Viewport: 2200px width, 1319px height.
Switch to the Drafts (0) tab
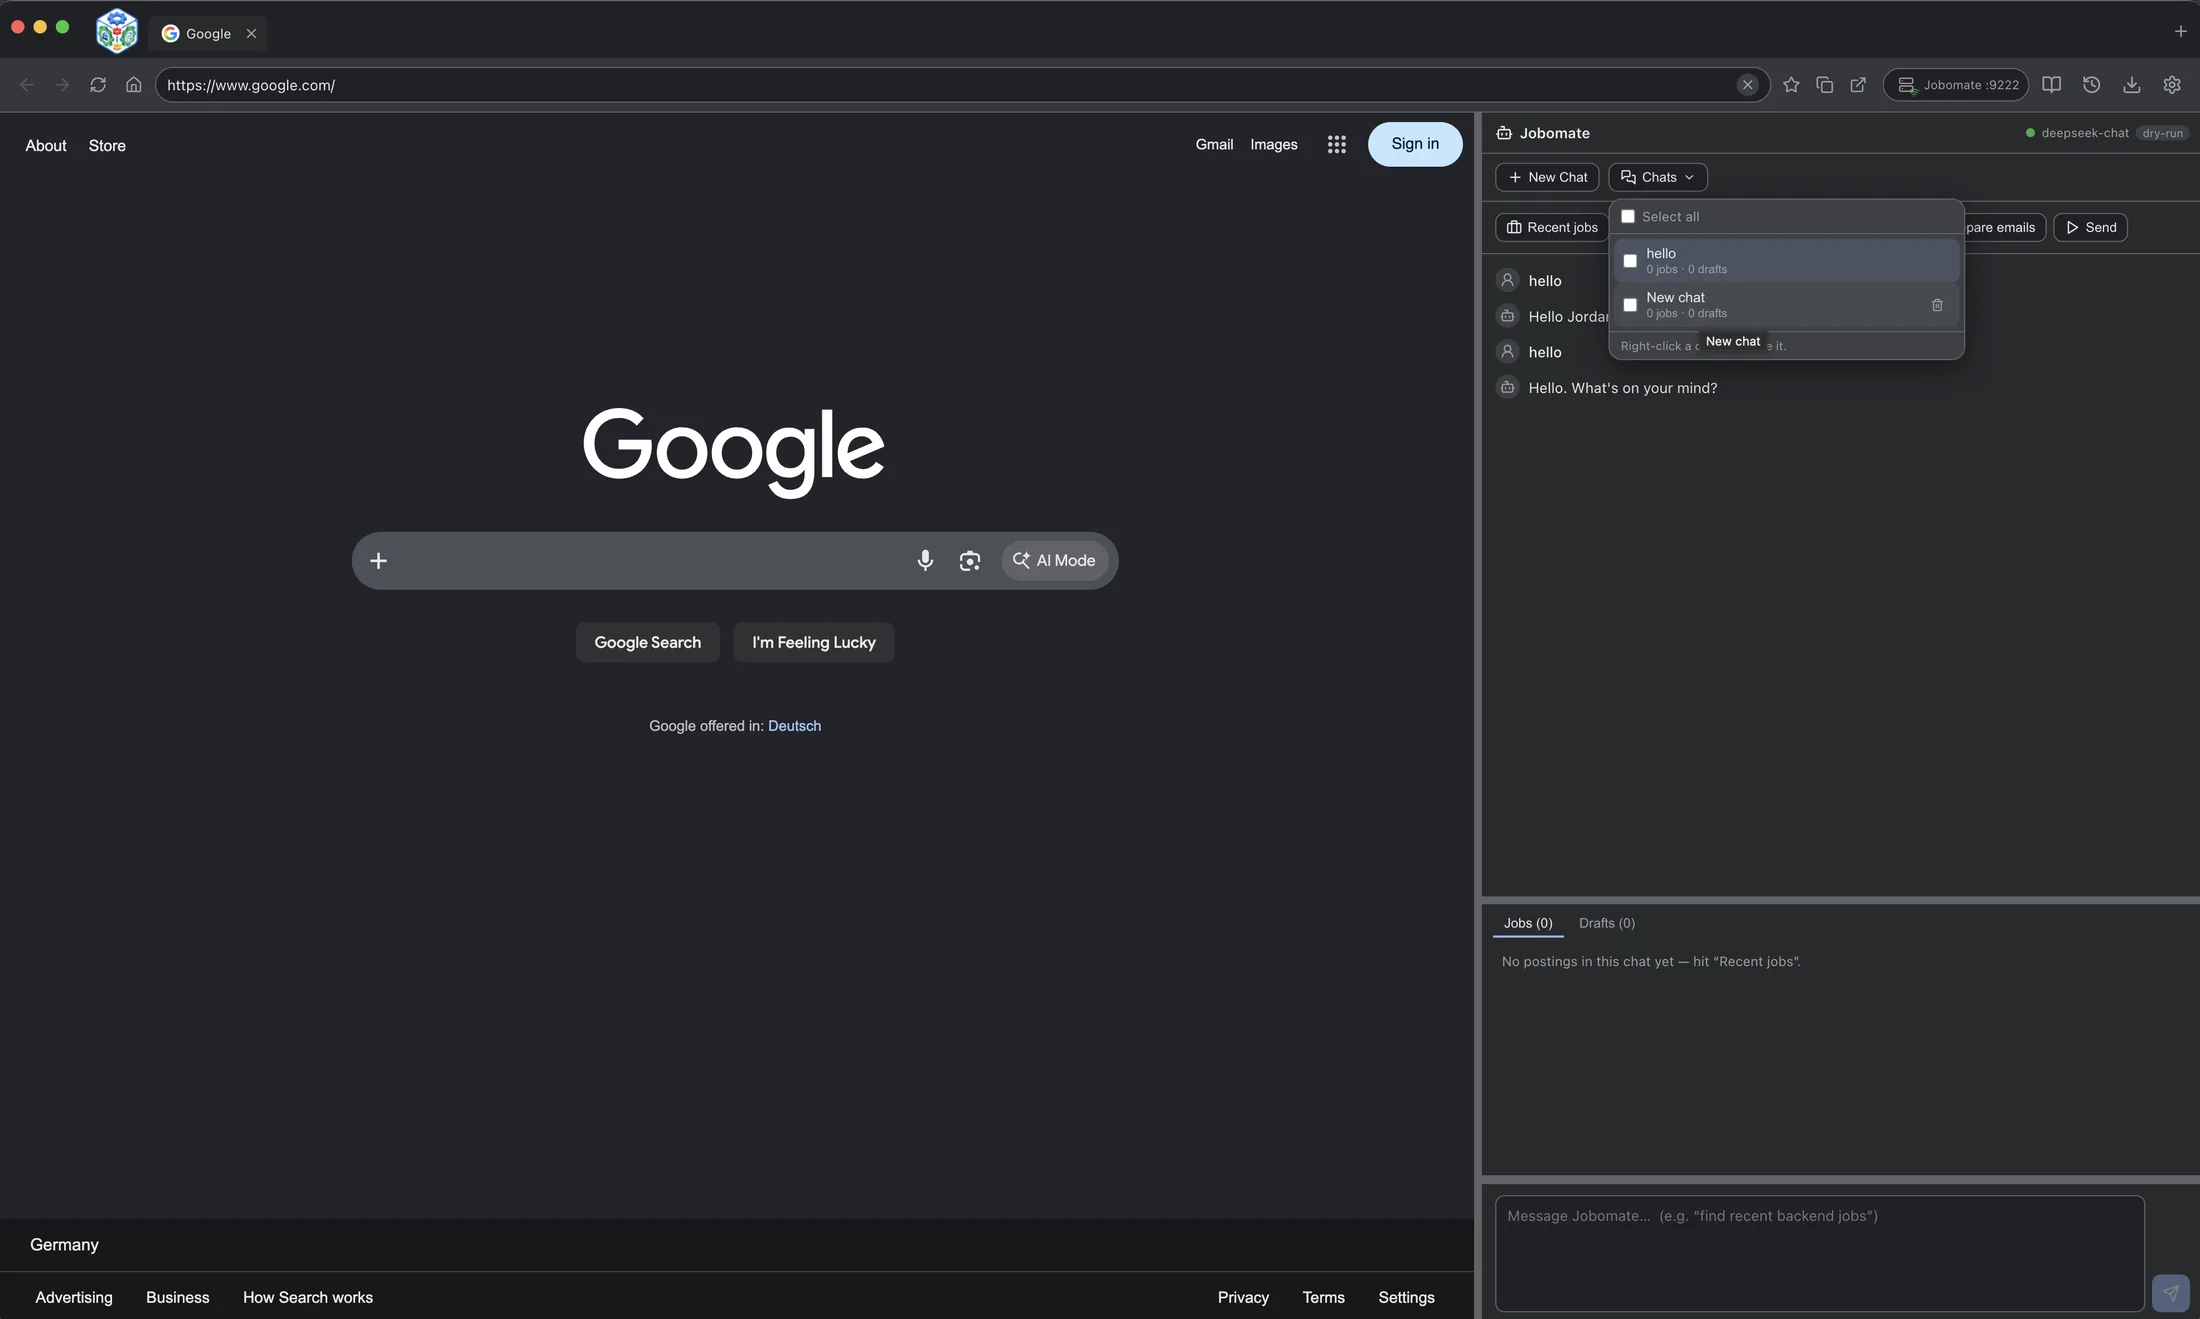1606,923
